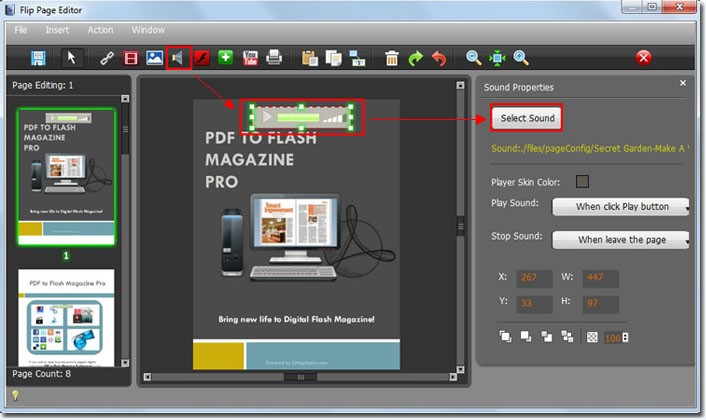
Task: Click the X position field
Action: [x=534, y=278]
